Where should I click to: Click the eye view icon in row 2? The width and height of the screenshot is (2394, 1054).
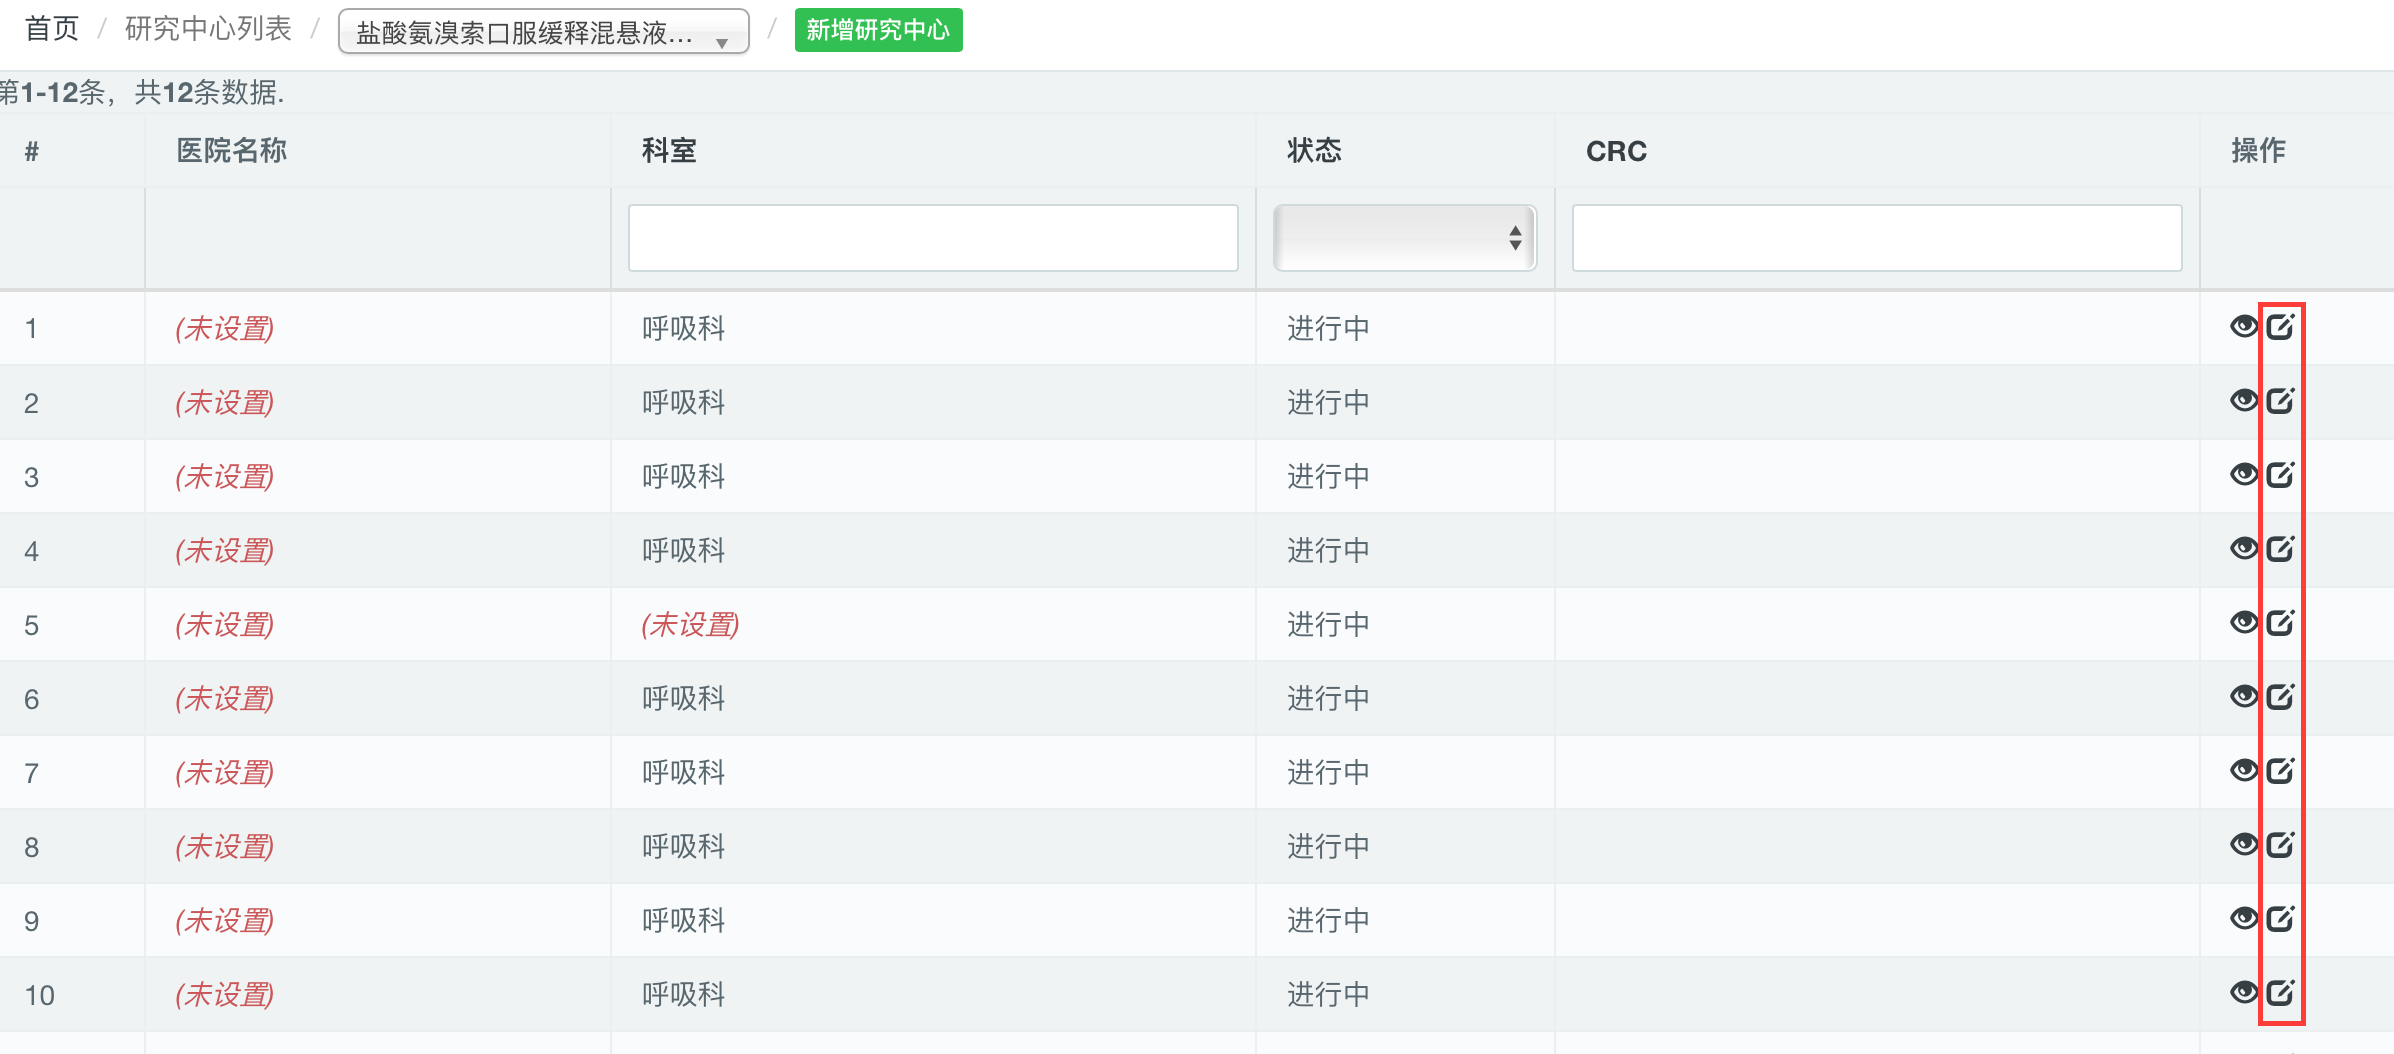point(2244,400)
